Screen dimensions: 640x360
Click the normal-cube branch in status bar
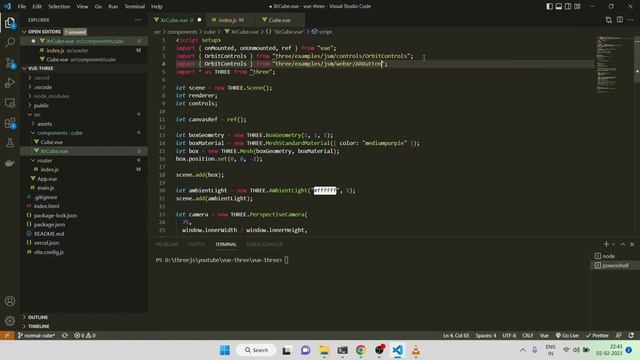tap(37, 336)
